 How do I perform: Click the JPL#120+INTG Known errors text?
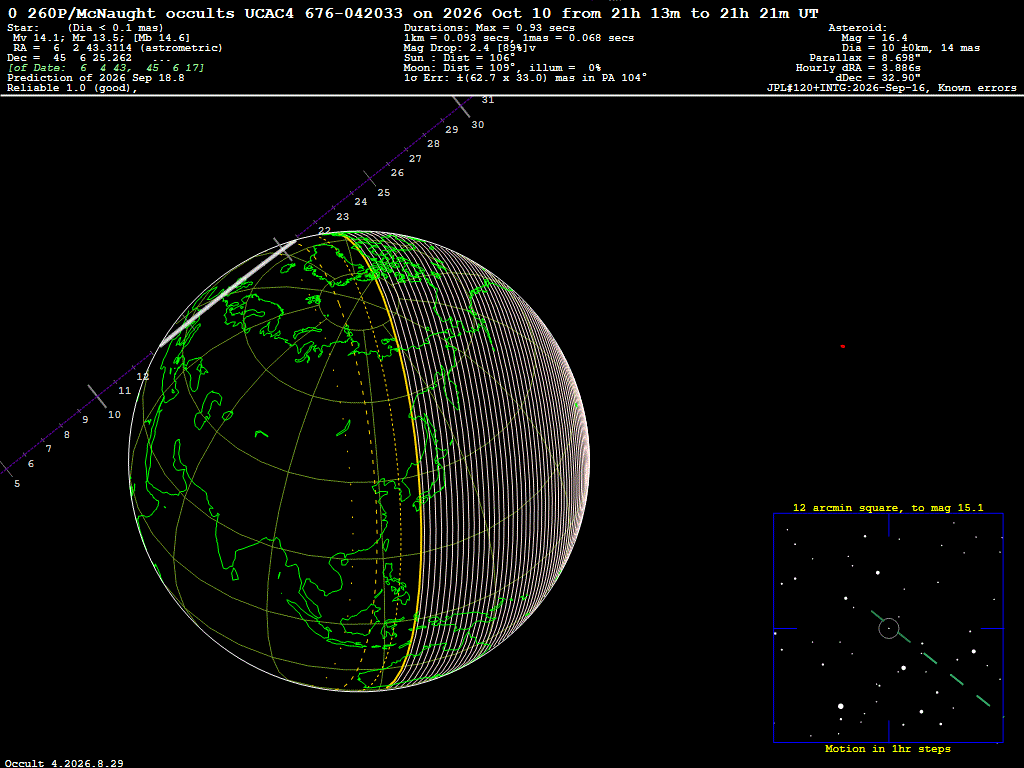coord(891,88)
